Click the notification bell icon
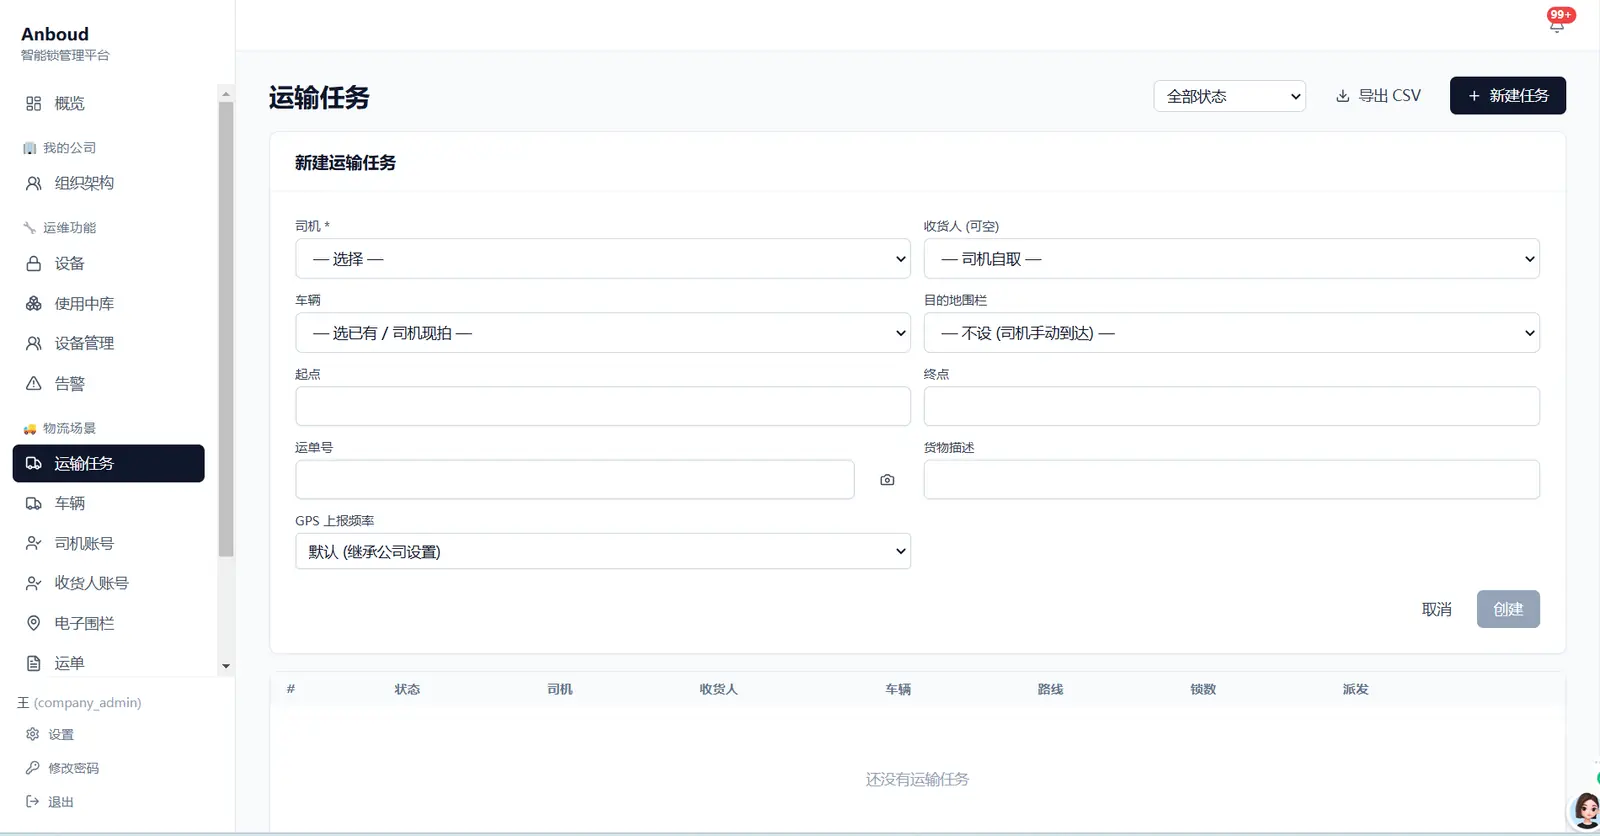Screen dimensions: 1600x836 (1557, 26)
